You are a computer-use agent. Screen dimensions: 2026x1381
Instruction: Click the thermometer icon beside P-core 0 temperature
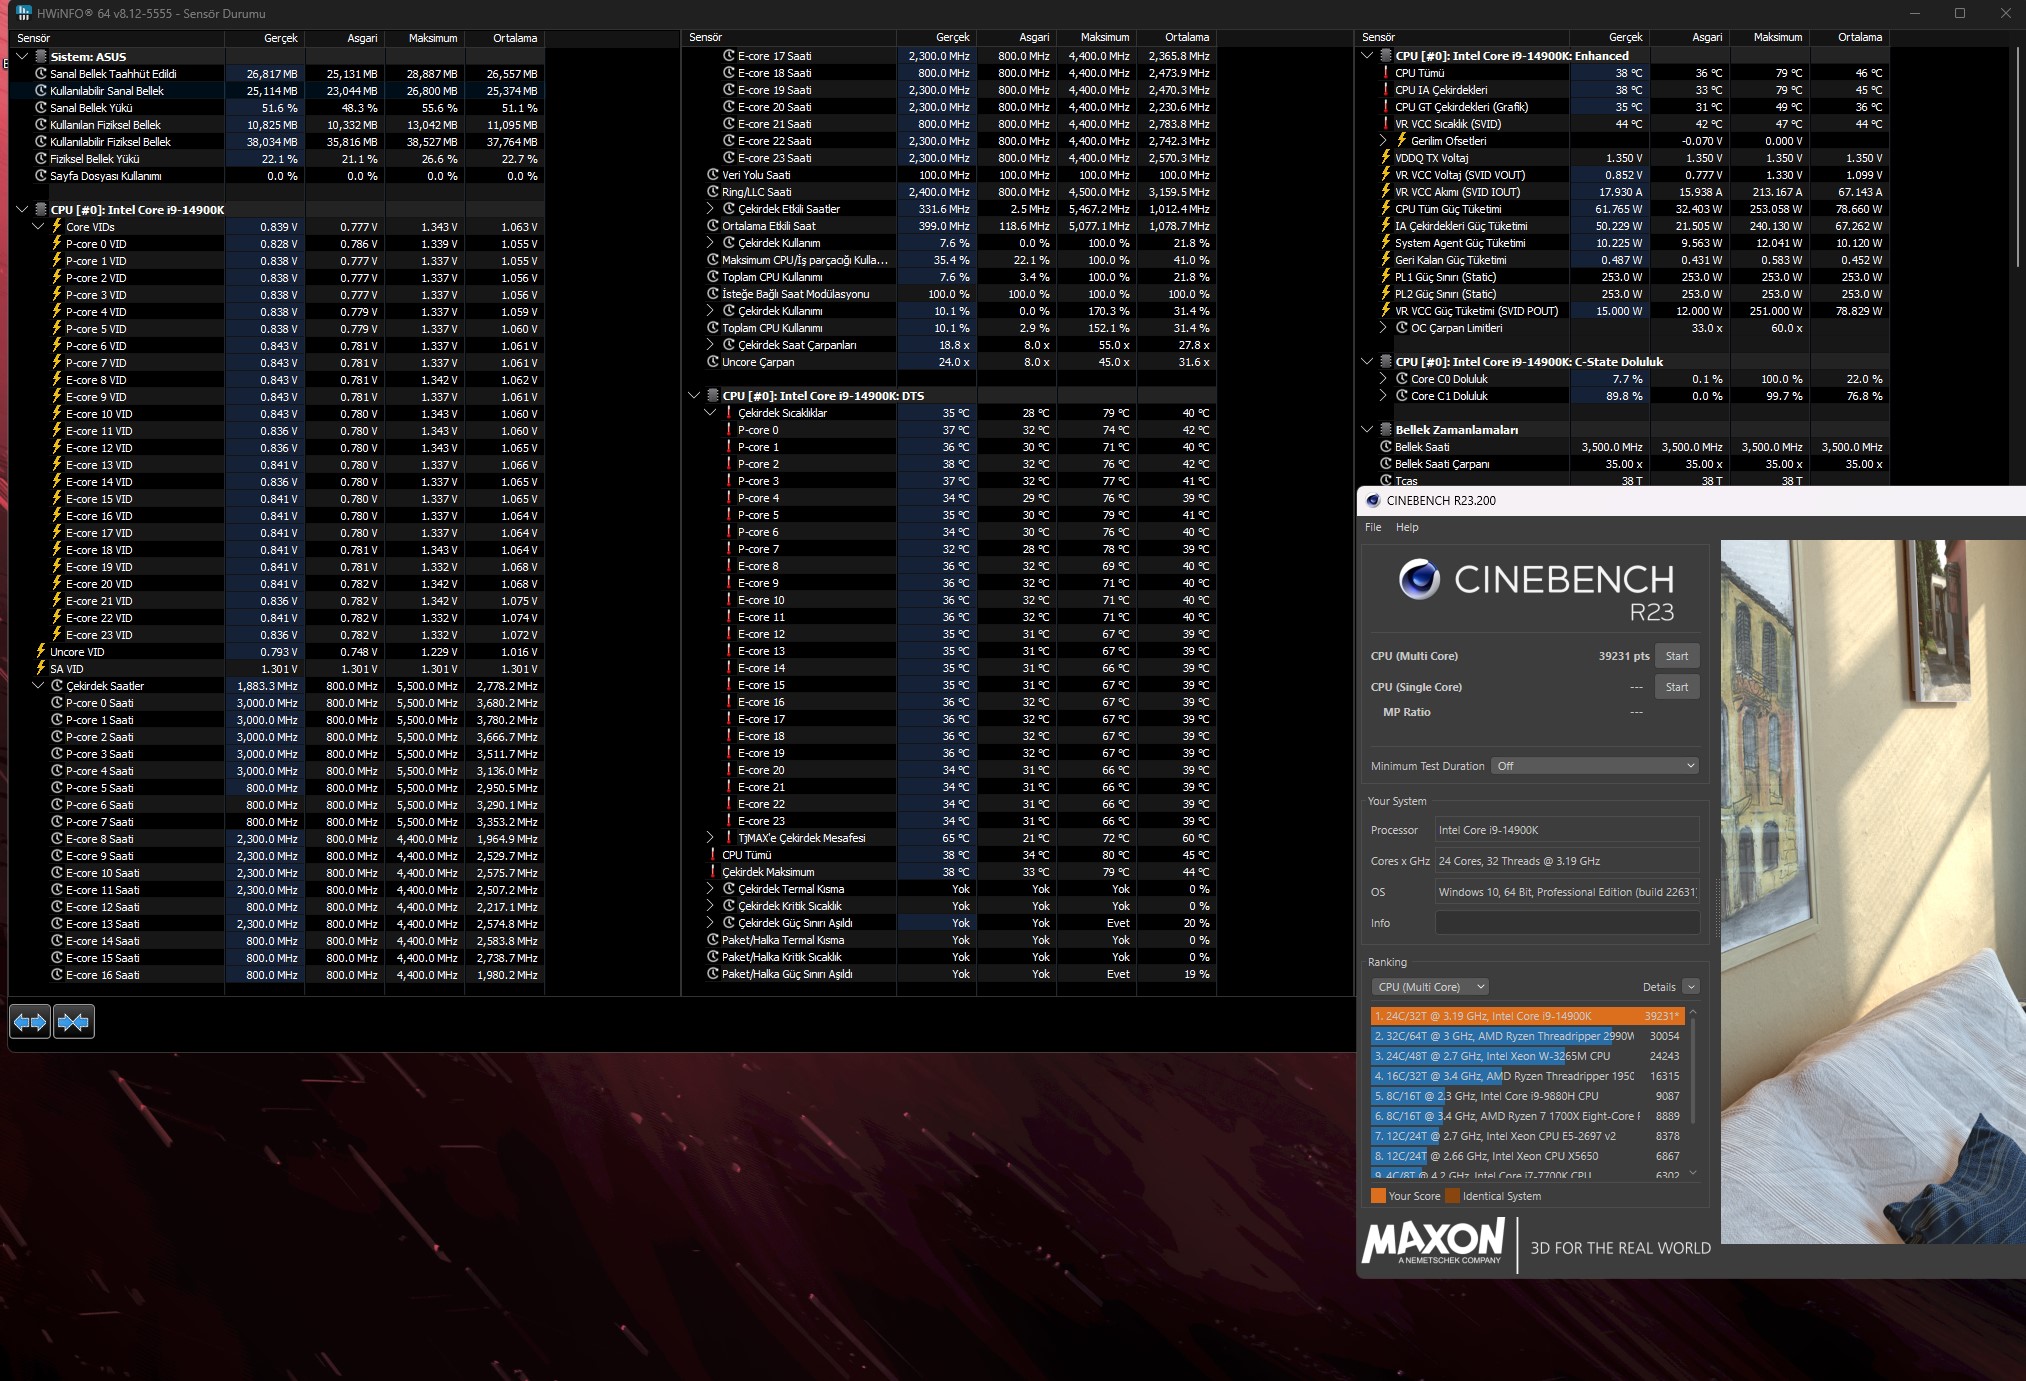(x=729, y=430)
